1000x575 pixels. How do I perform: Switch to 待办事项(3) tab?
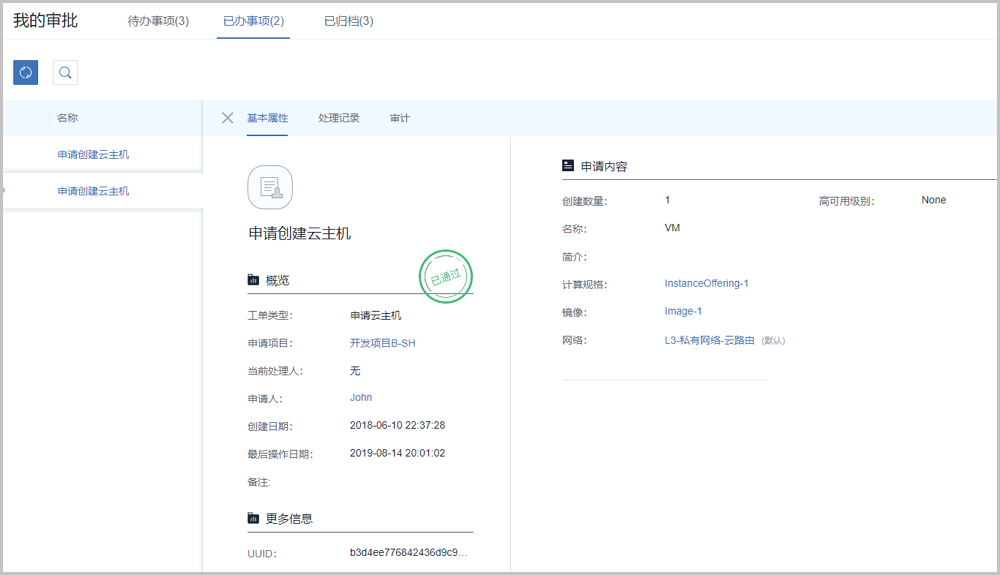point(158,21)
